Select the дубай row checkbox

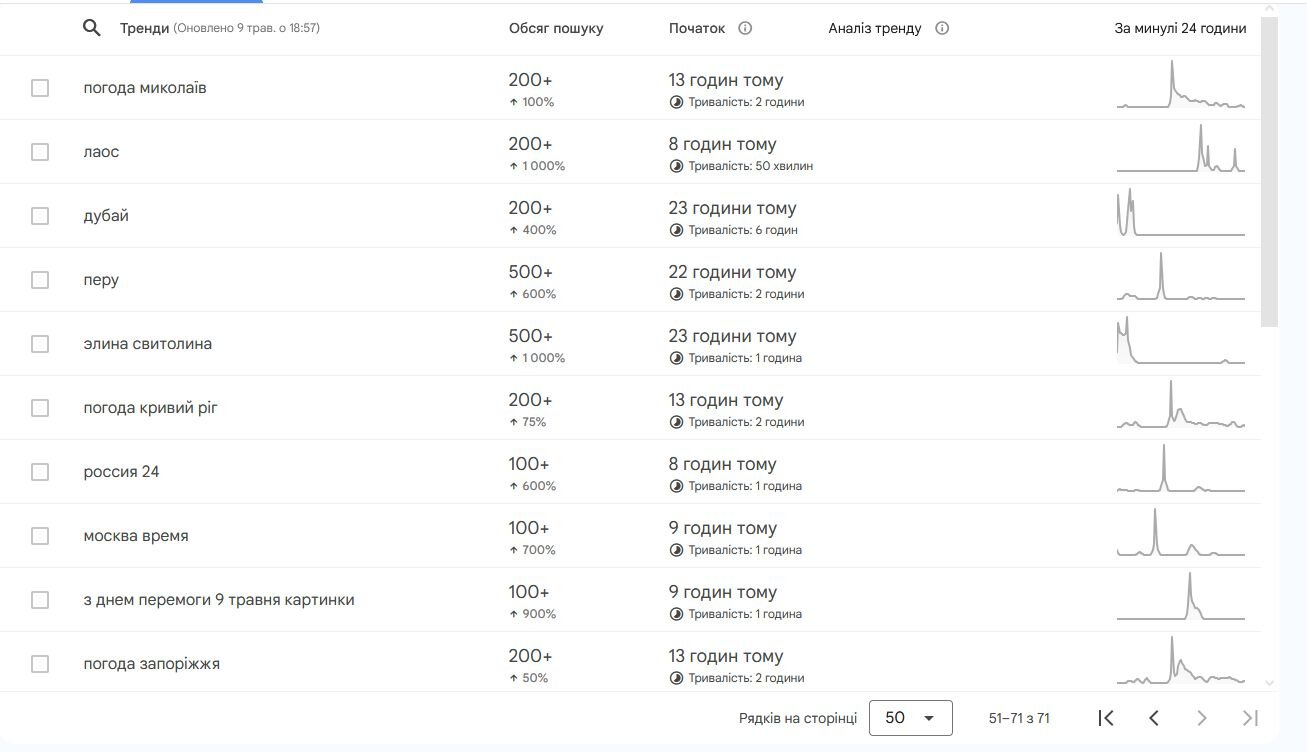[x=40, y=216]
